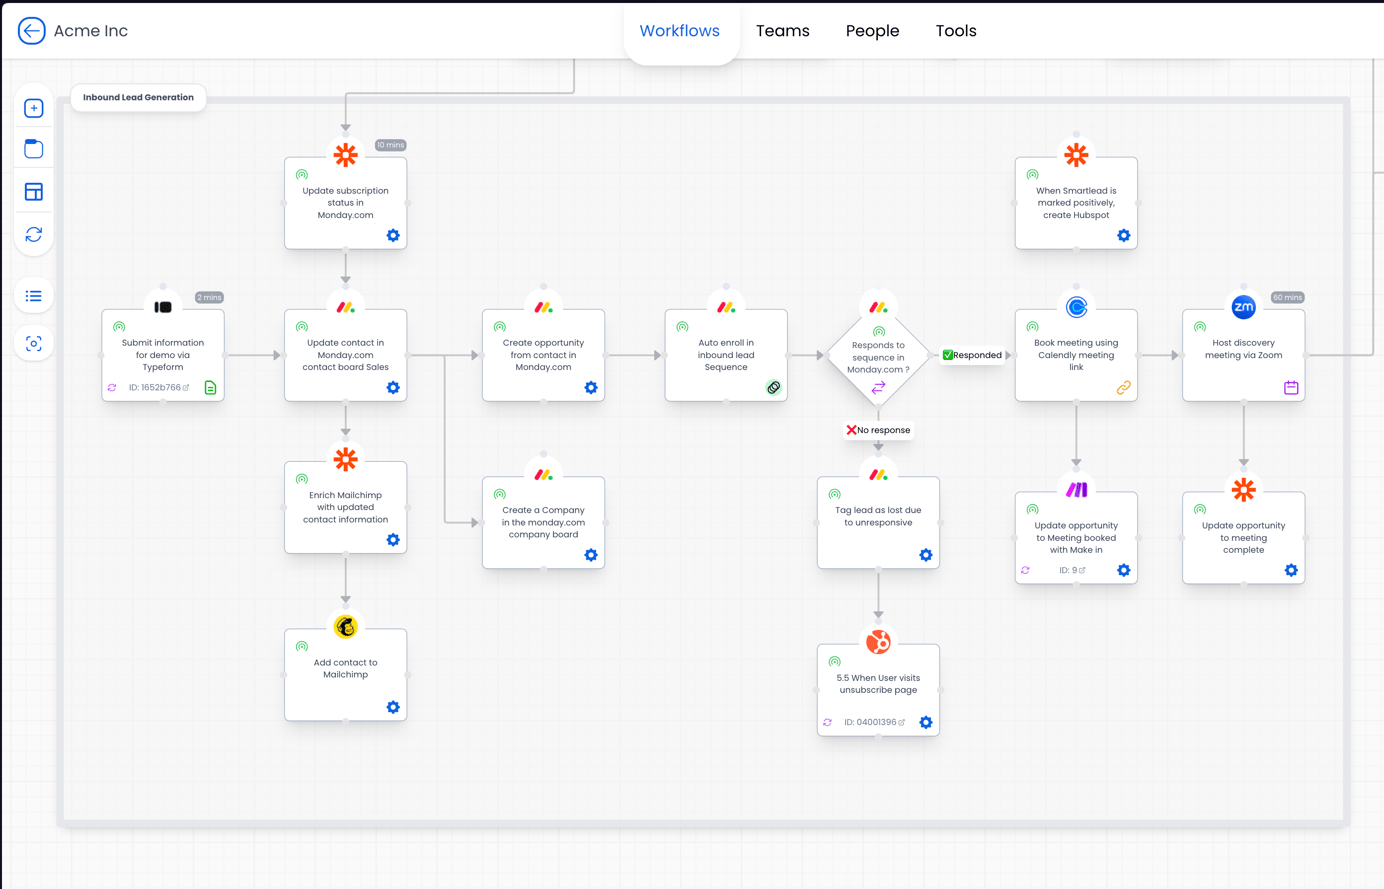Open the layout panel icon in sidebar
The width and height of the screenshot is (1384, 889).
tap(33, 191)
